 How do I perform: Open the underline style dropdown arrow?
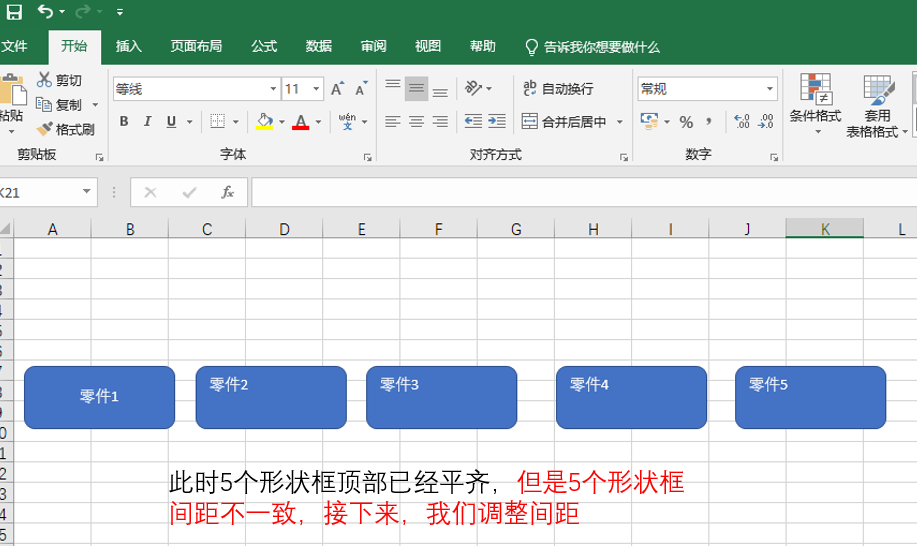coord(189,122)
